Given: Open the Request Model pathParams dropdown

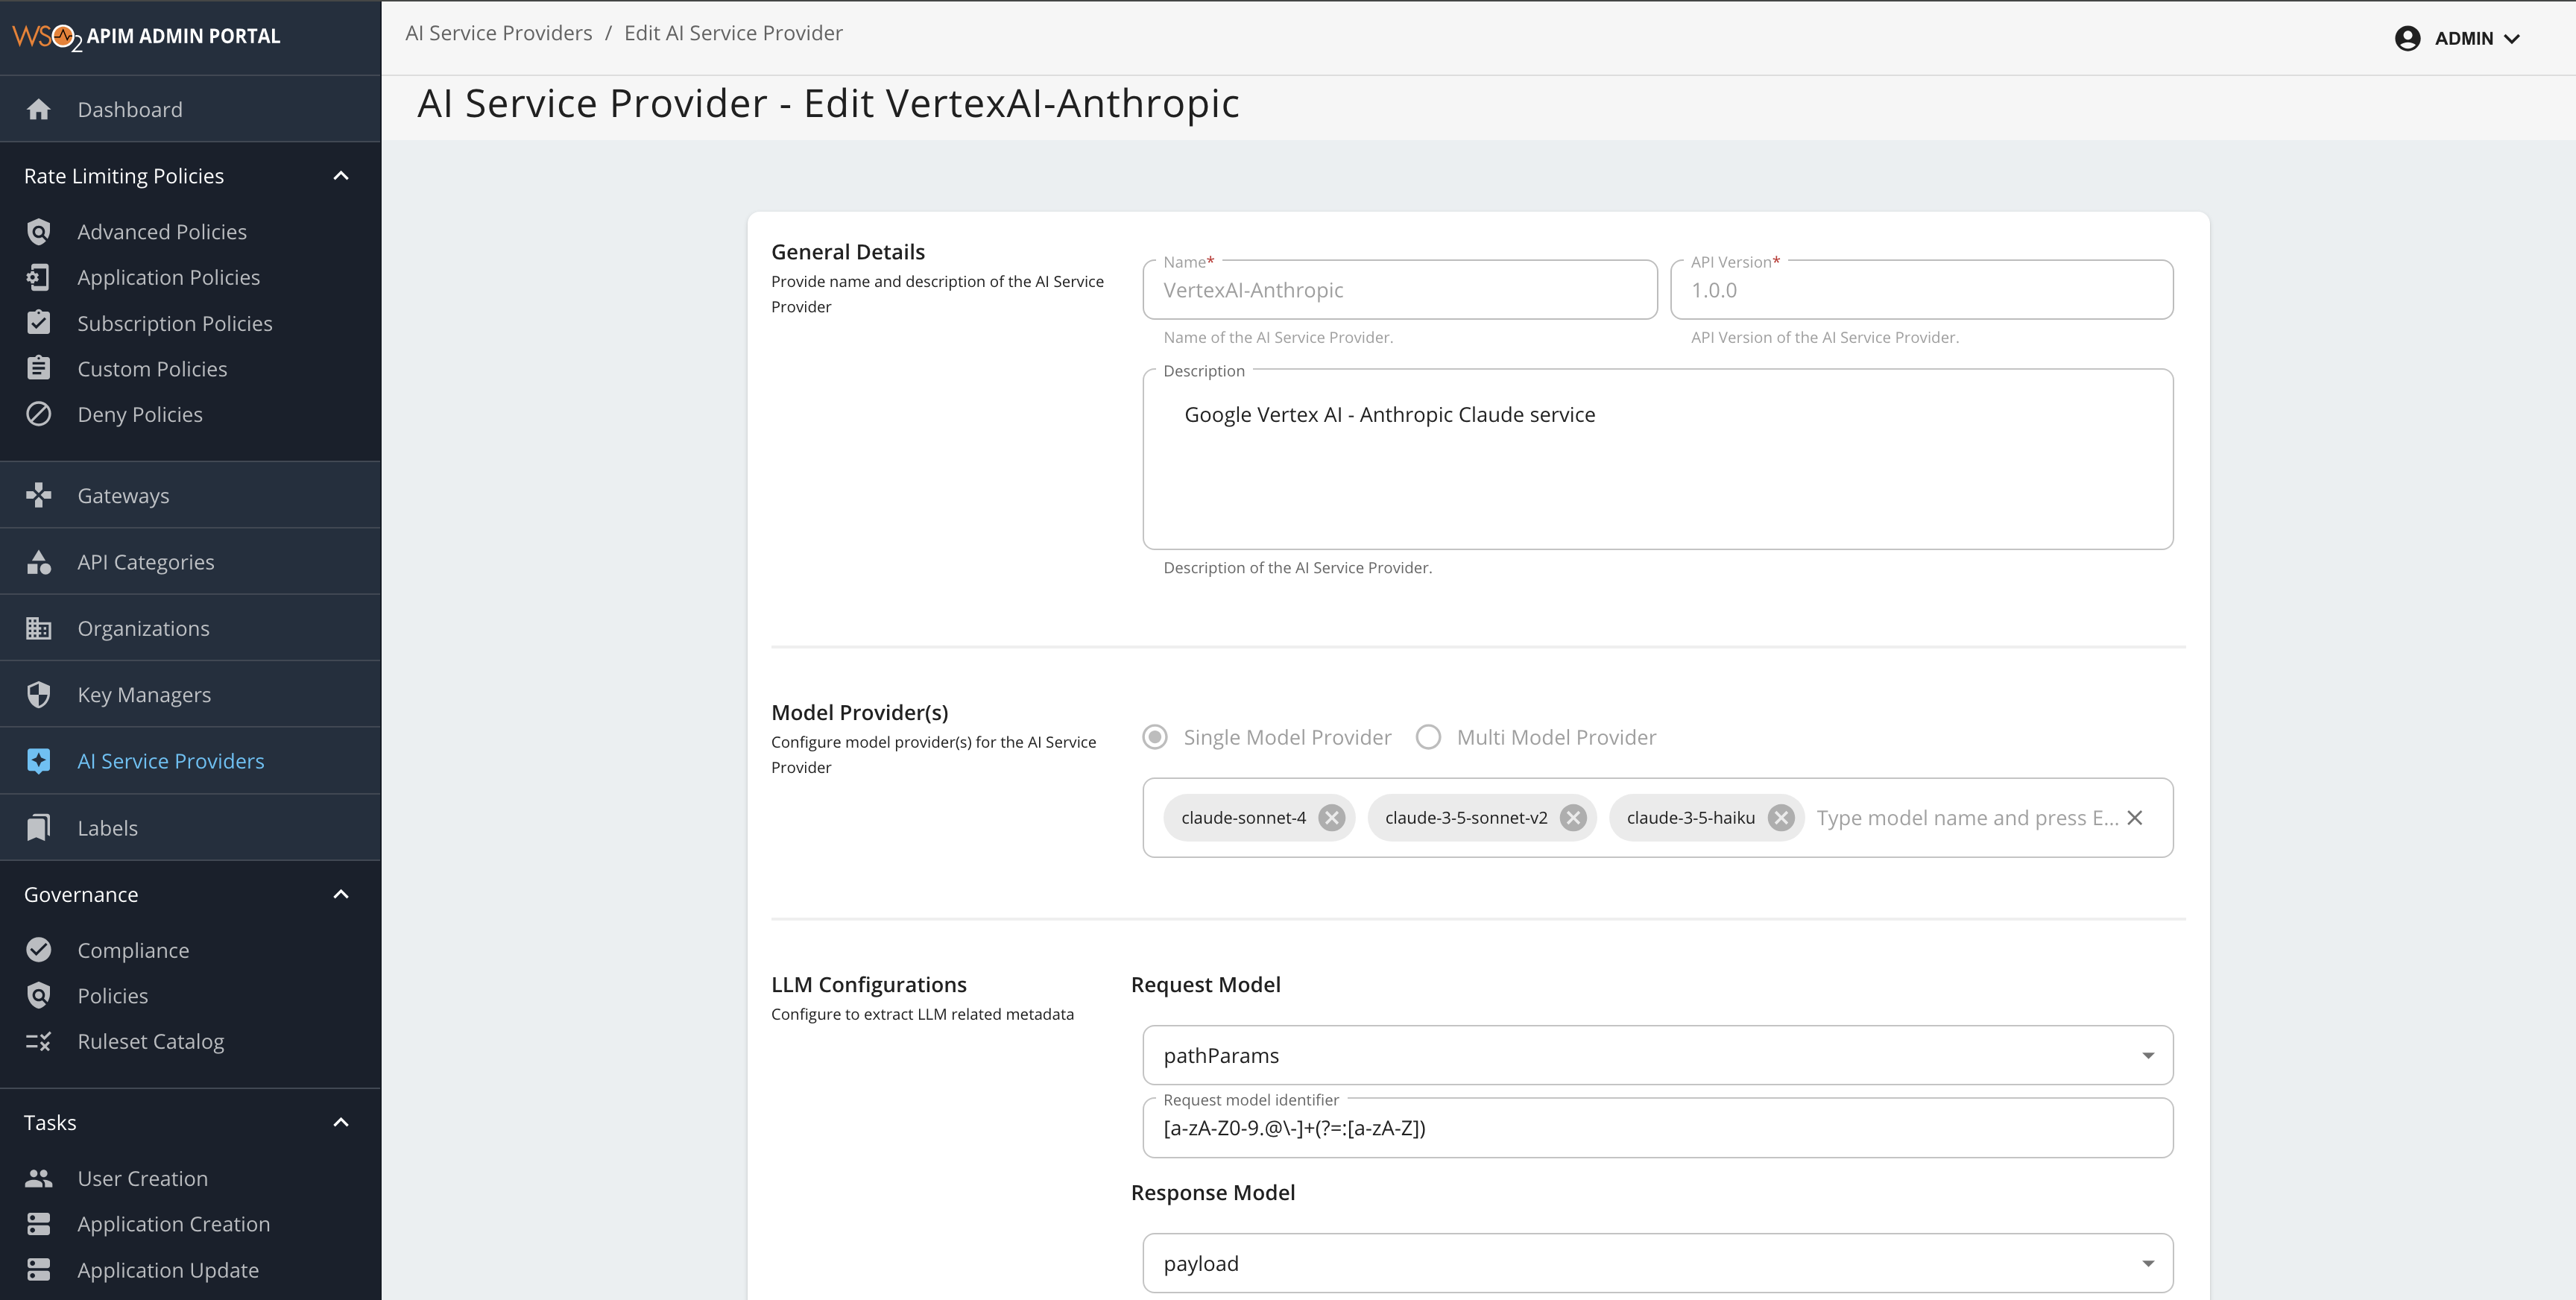Looking at the screenshot, I should tap(1658, 1055).
